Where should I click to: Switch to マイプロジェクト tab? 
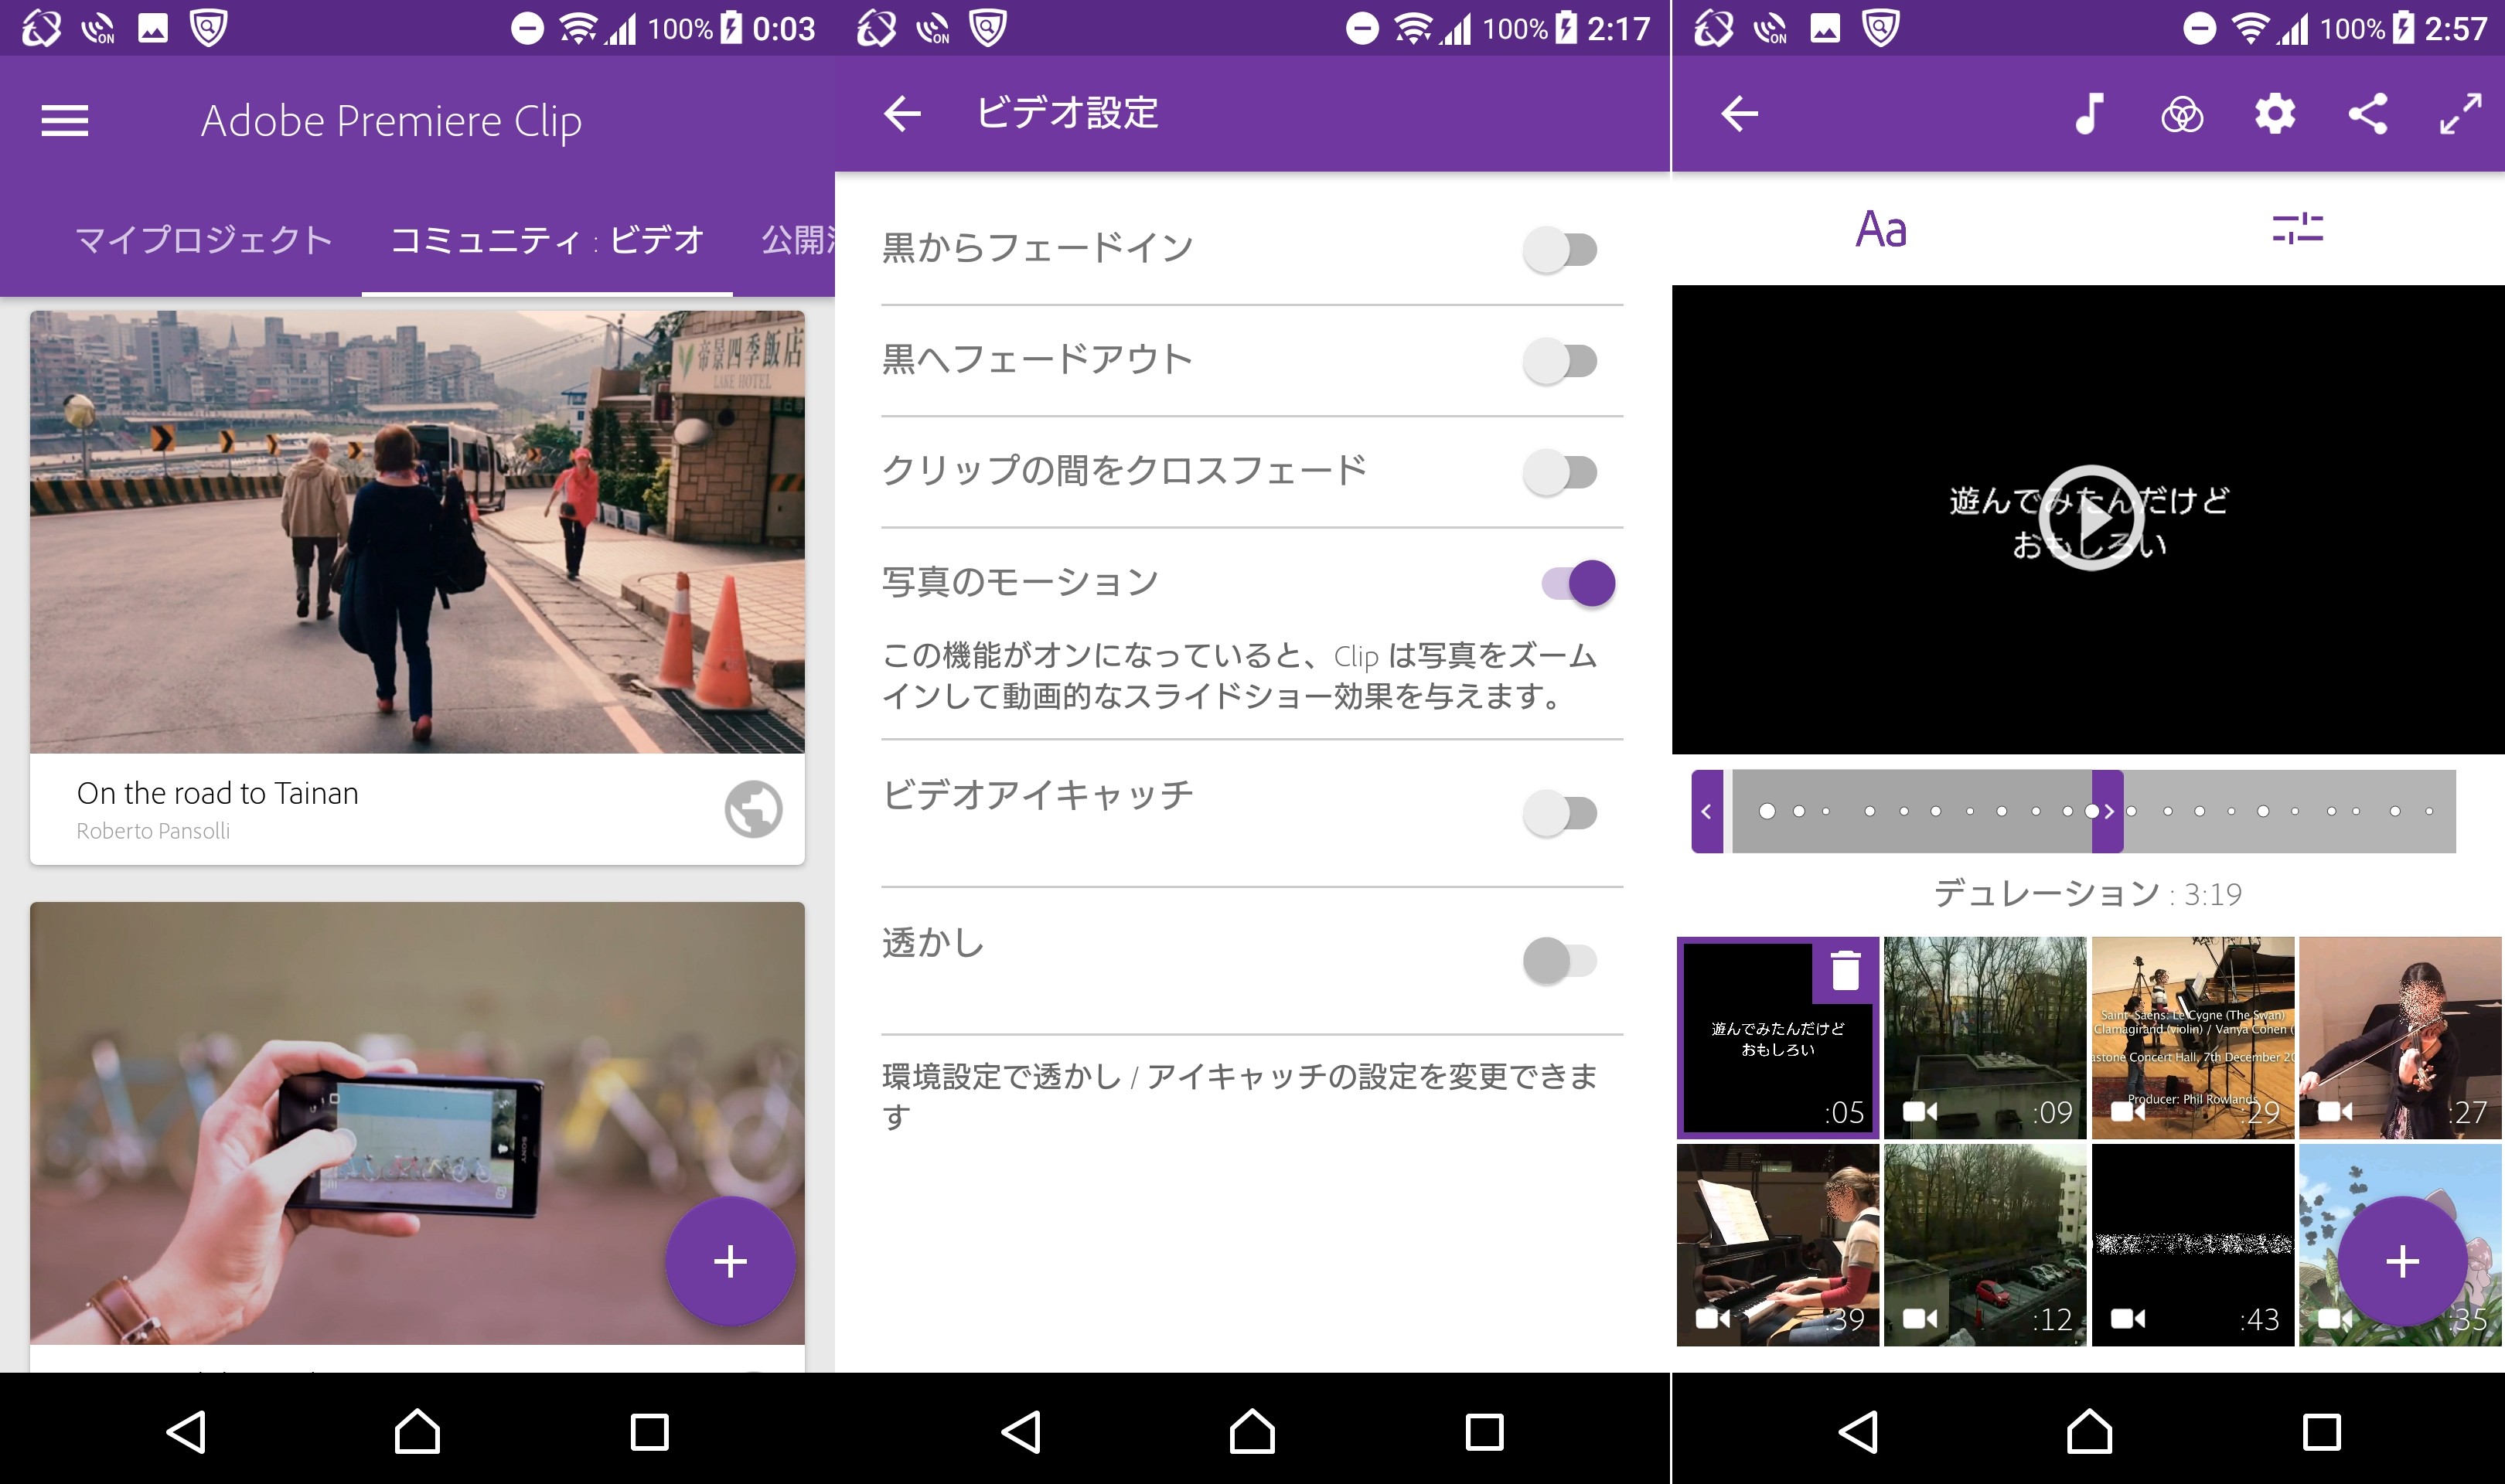(204, 240)
